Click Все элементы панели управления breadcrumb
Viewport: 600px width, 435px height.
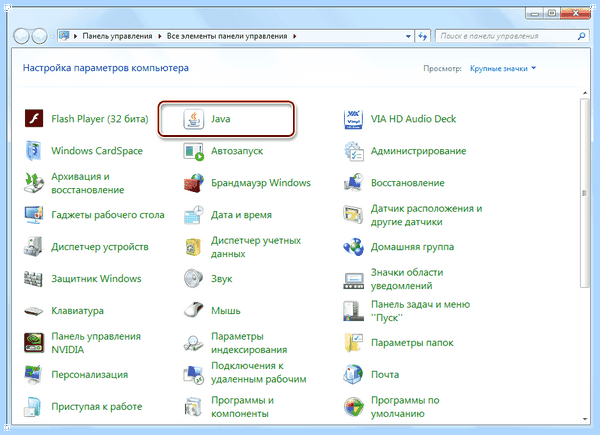click(x=227, y=36)
